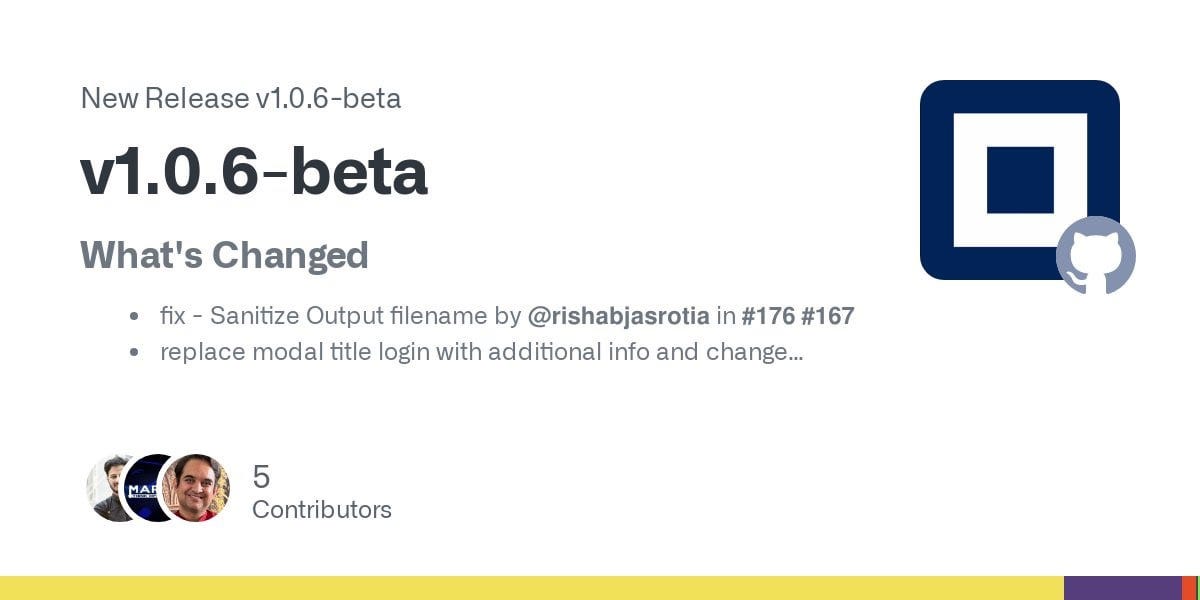
Task: Click the yellow language bar segment
Action: click(530, 588)
